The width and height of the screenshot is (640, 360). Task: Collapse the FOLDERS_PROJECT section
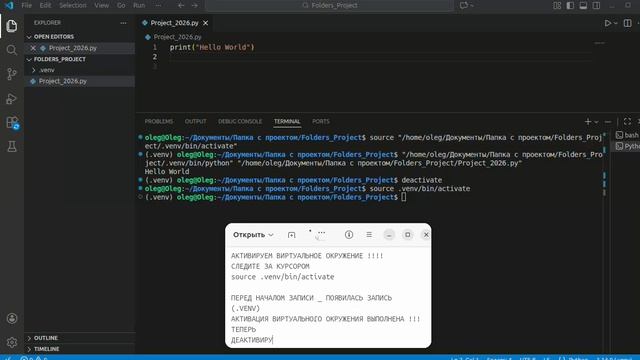coord(60,59)
